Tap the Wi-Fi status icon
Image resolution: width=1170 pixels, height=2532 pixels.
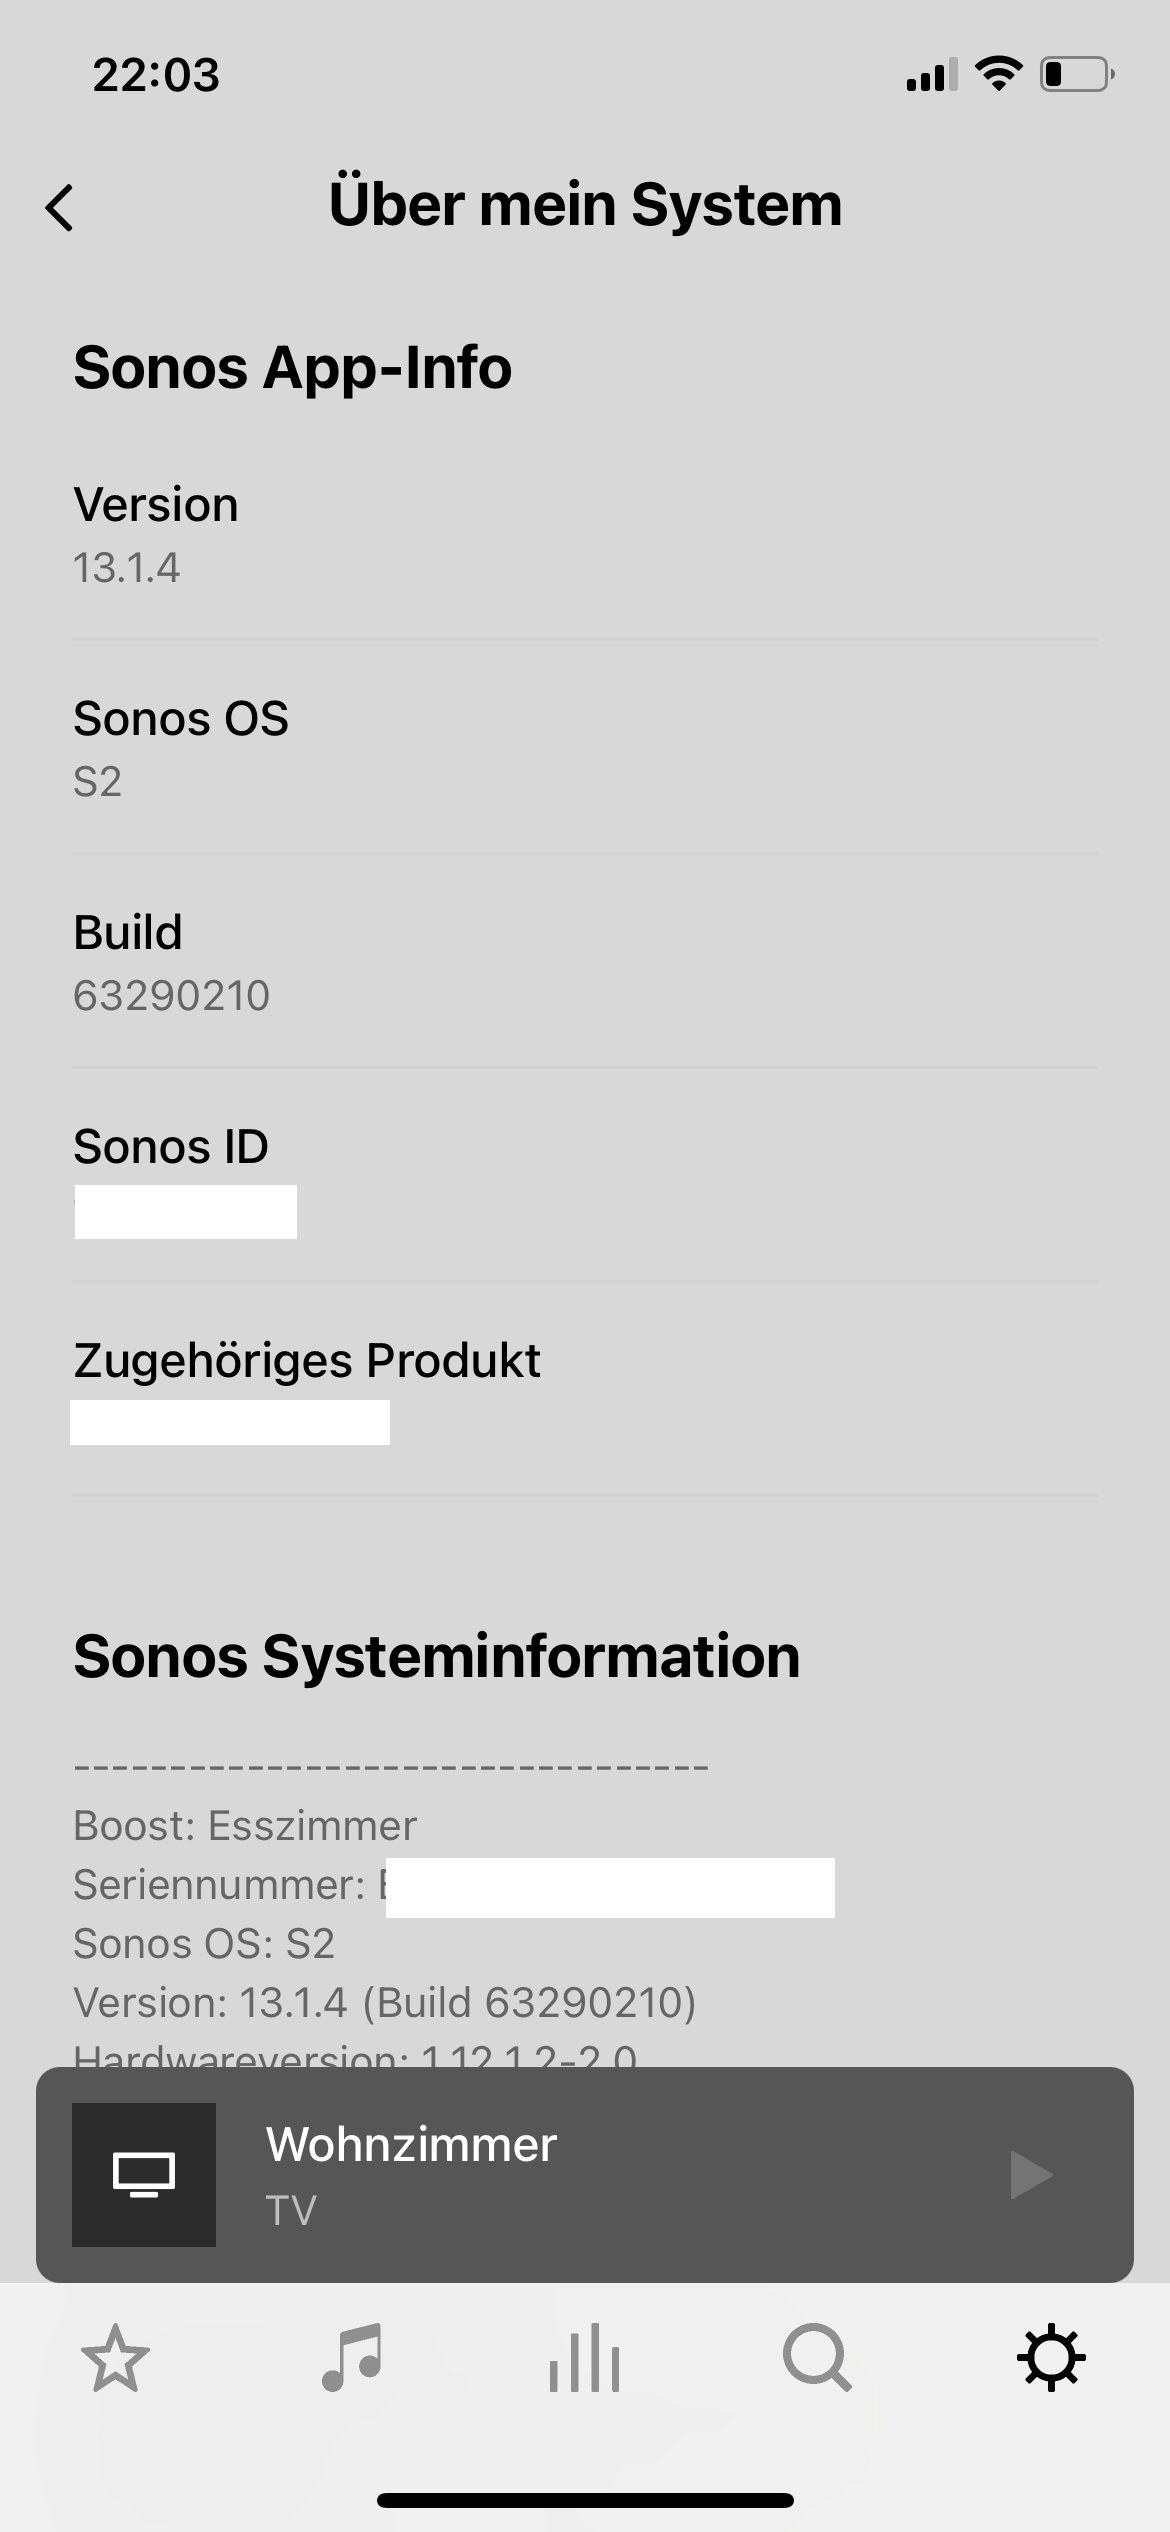tap(997, 74)
